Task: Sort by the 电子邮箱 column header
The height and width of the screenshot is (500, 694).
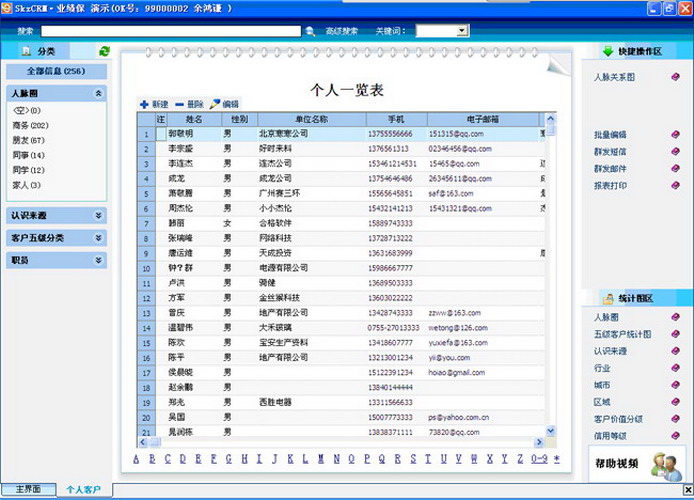Action: pyautogui.click(x=483, y=119)
